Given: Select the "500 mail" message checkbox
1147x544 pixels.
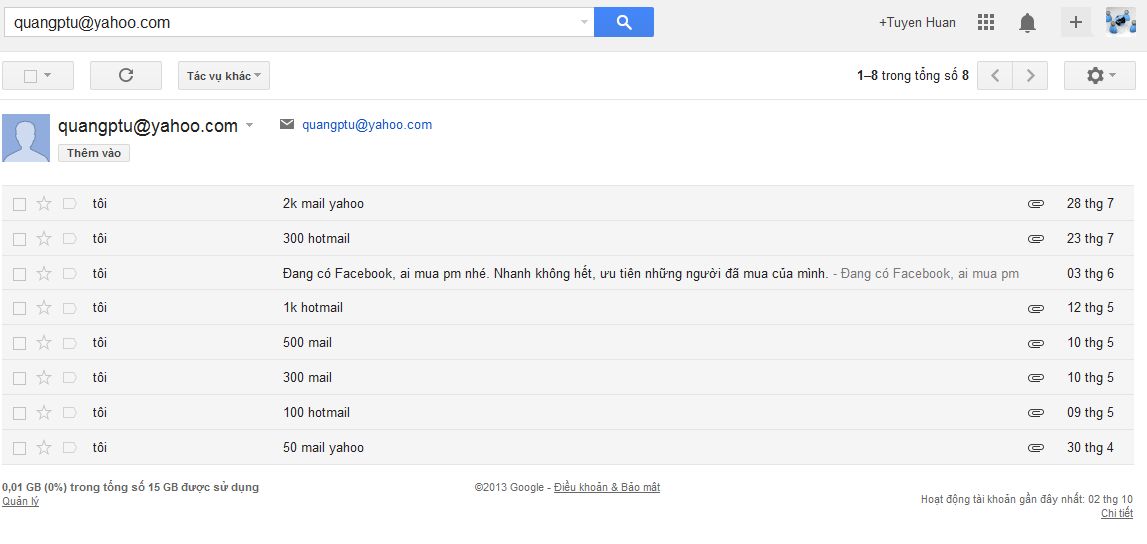Looking at the screenshot, I should pyautogui.click(x=19, y=343).
